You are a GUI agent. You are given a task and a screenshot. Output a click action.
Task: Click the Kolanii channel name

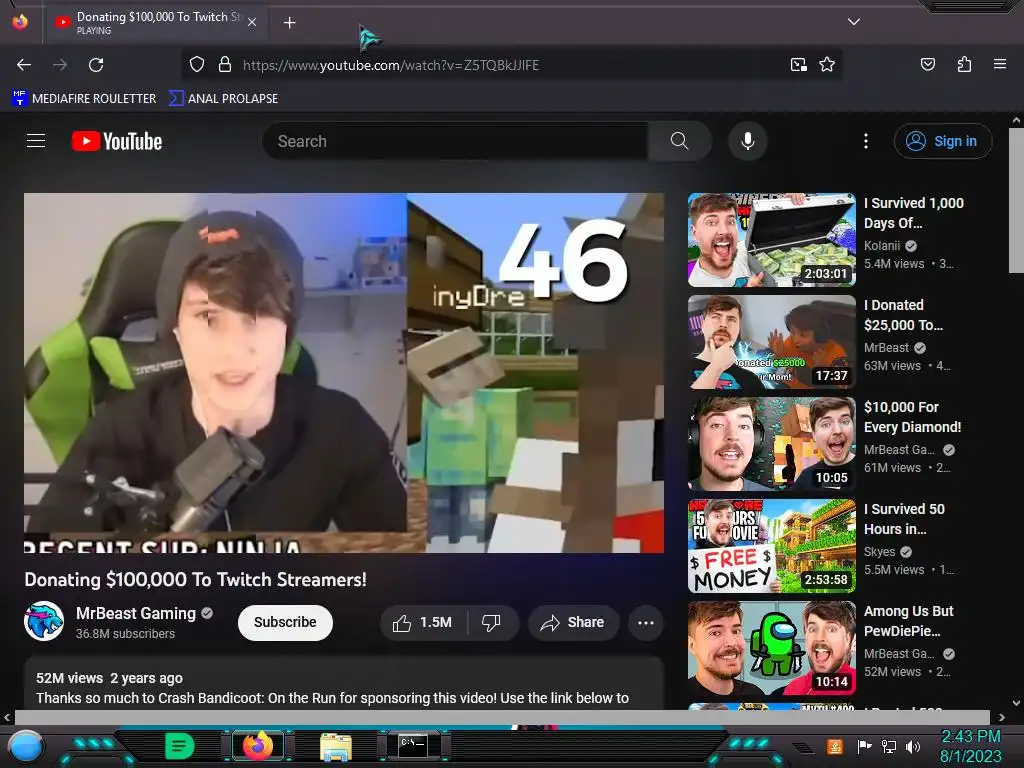pyautogui.click(x=882, y=246)
